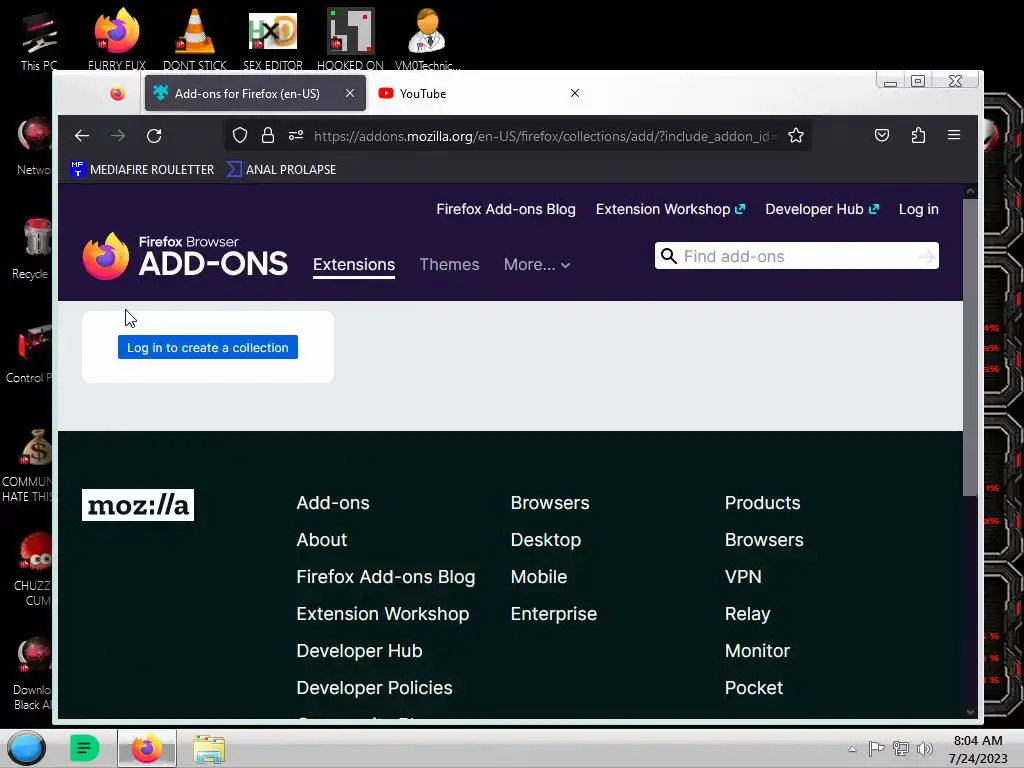Click the Firefox taskbar button
Screen dimensions: 1024x768
click(147, 748)
